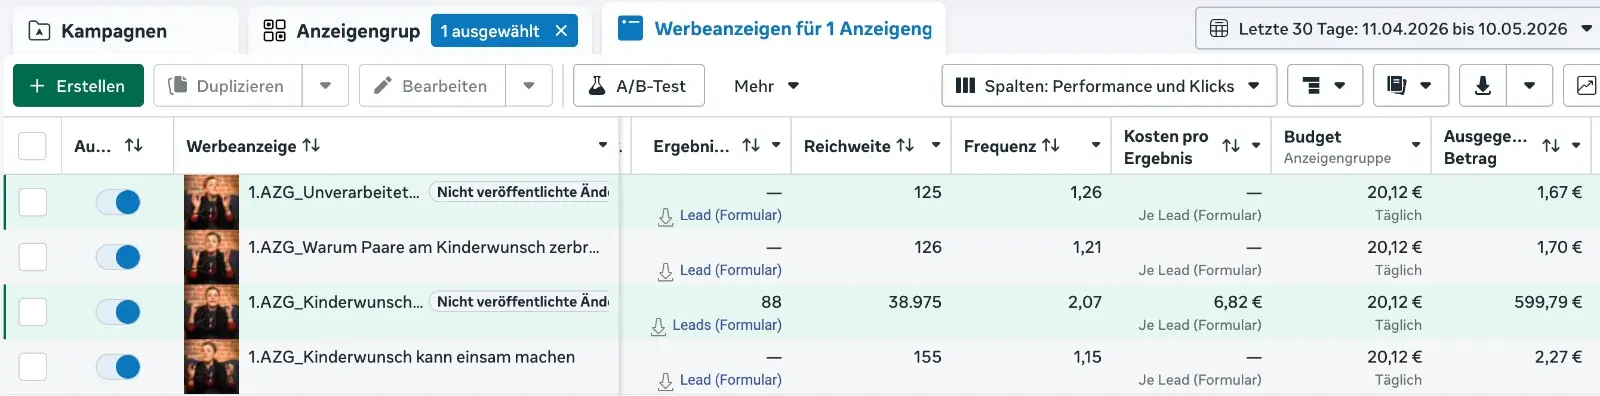Open Werbeanzeige column options arrow
Image resolution: width=1600 pixels, height=396 pixels.
click(x=603, y=146)
